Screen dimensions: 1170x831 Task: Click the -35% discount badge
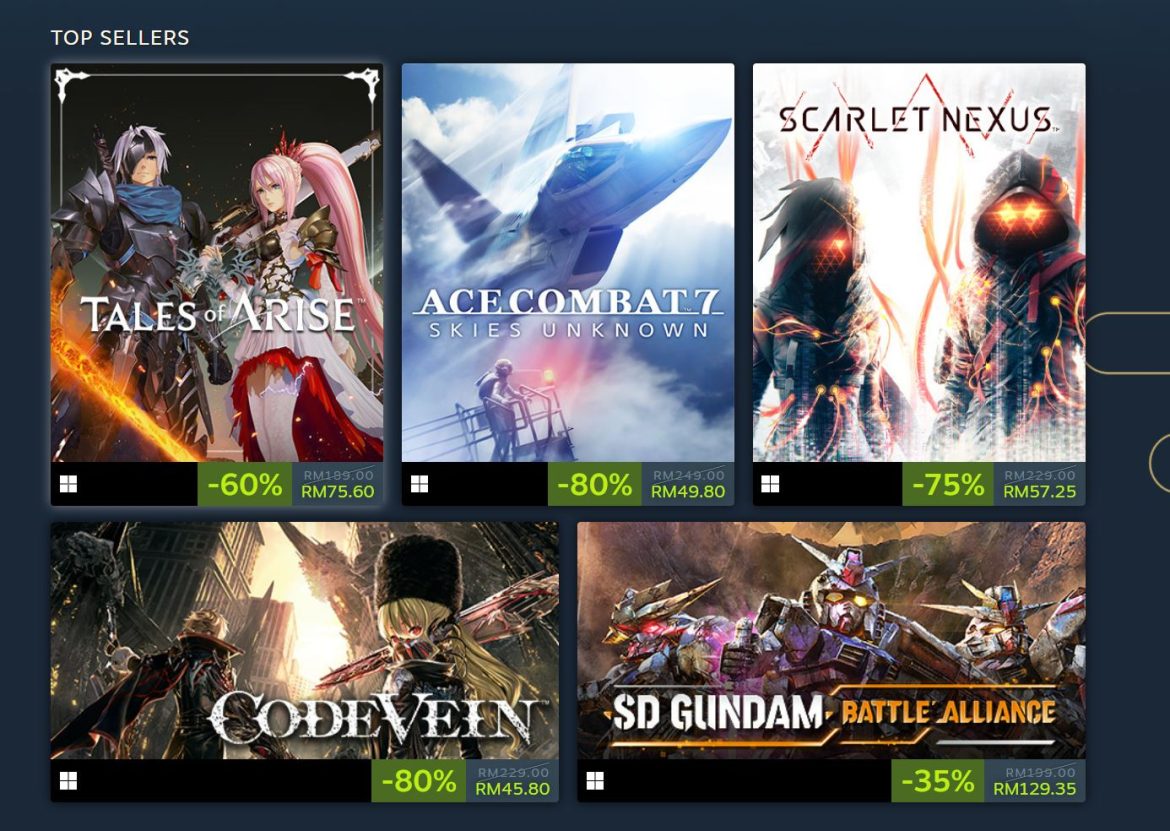pyautogui.click(x=938, y=781)
